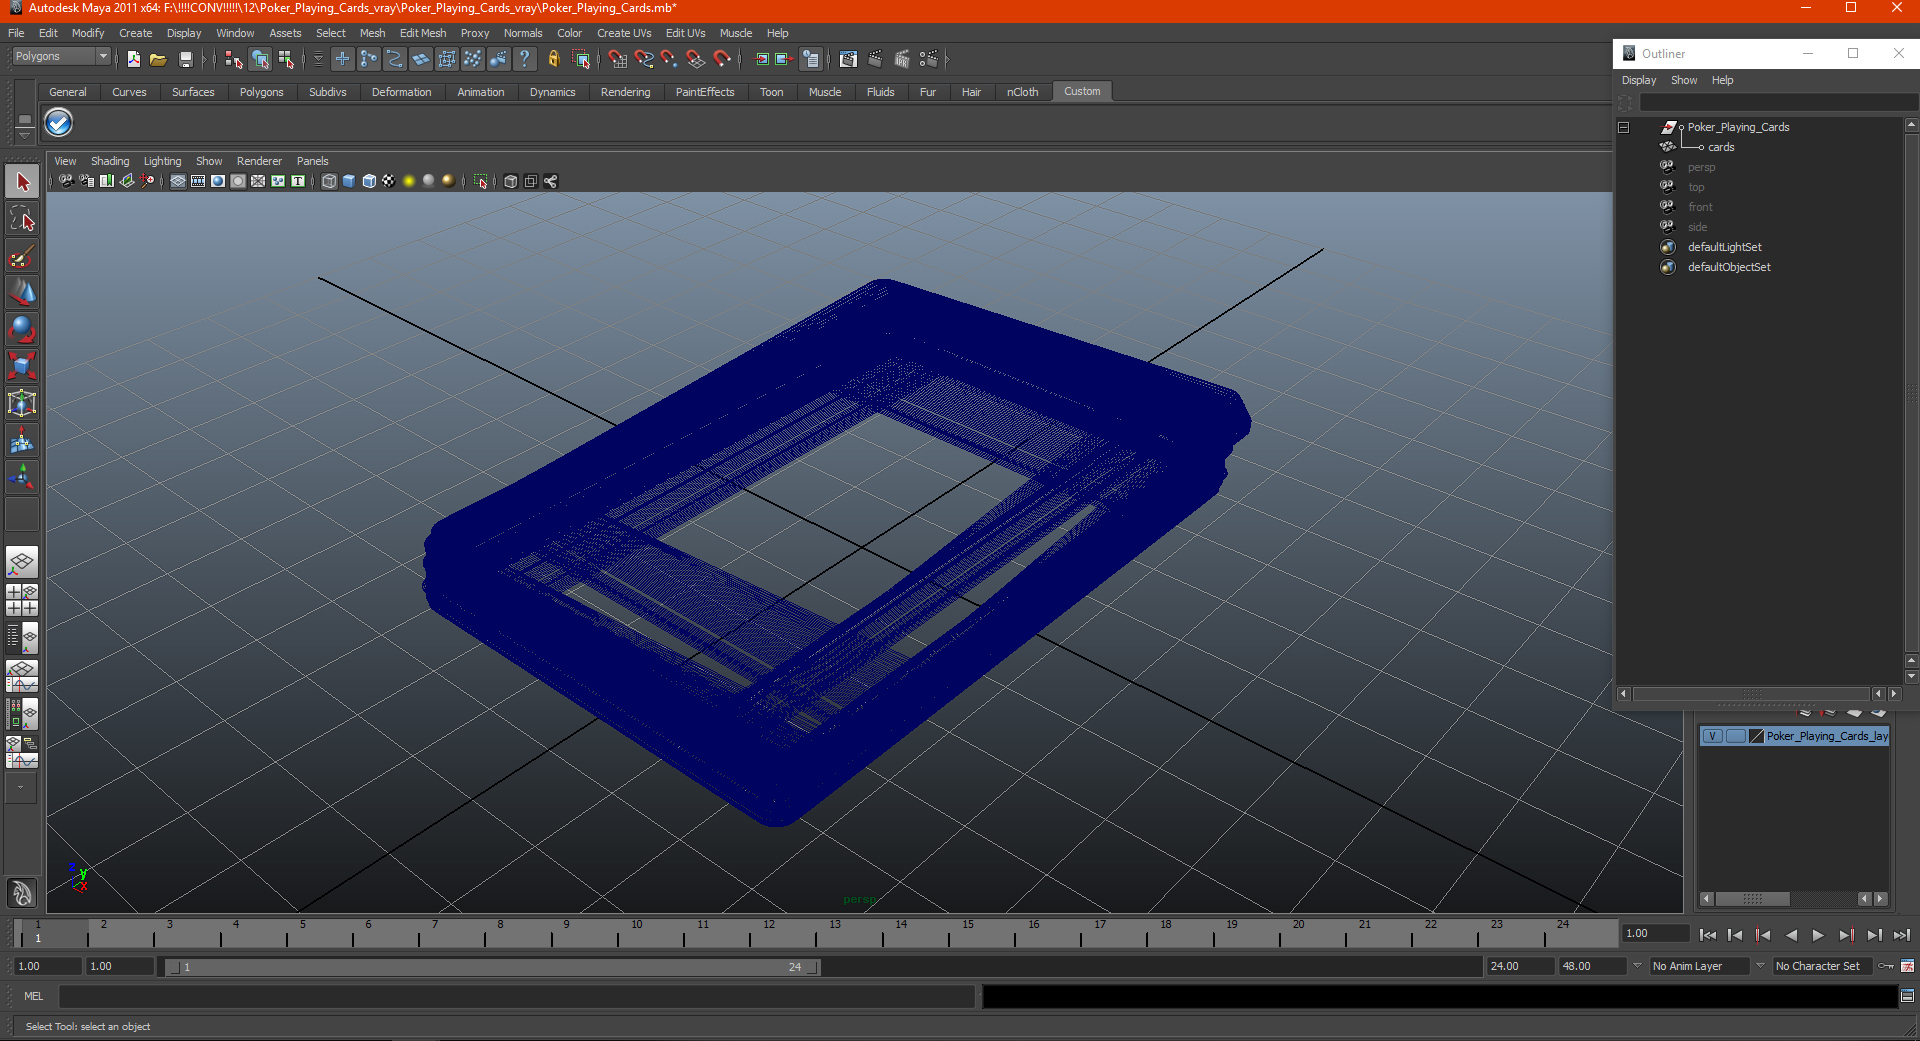
Task: Toggle textured display checker icon
Action: 389,181
